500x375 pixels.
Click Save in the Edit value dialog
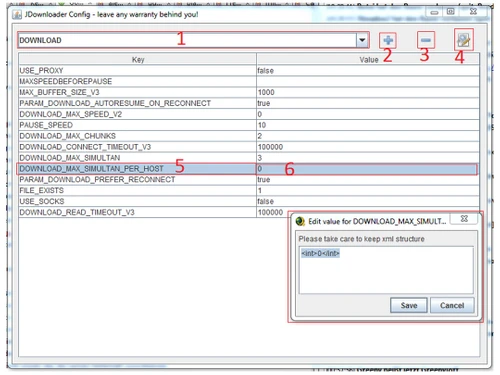coord(409,305)
